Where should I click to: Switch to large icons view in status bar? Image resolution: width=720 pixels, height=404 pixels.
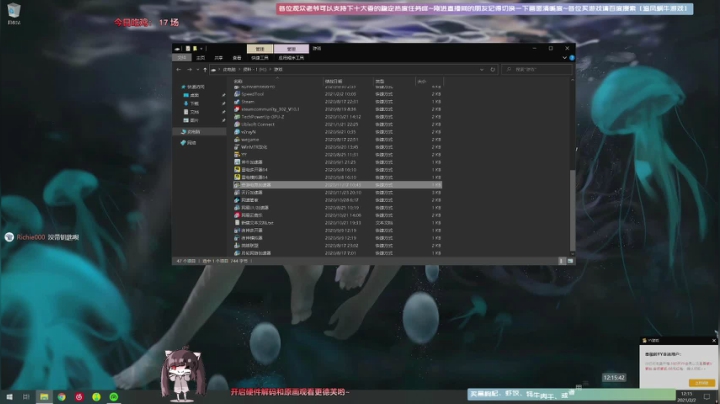point(570,261)
